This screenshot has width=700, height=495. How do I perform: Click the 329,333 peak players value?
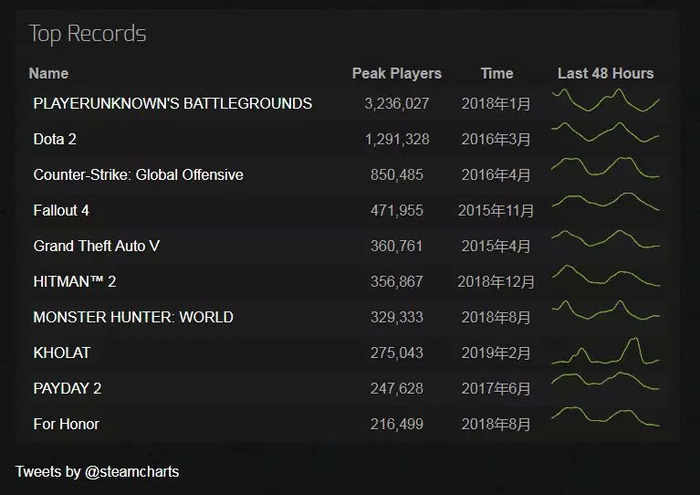point(396,317)
